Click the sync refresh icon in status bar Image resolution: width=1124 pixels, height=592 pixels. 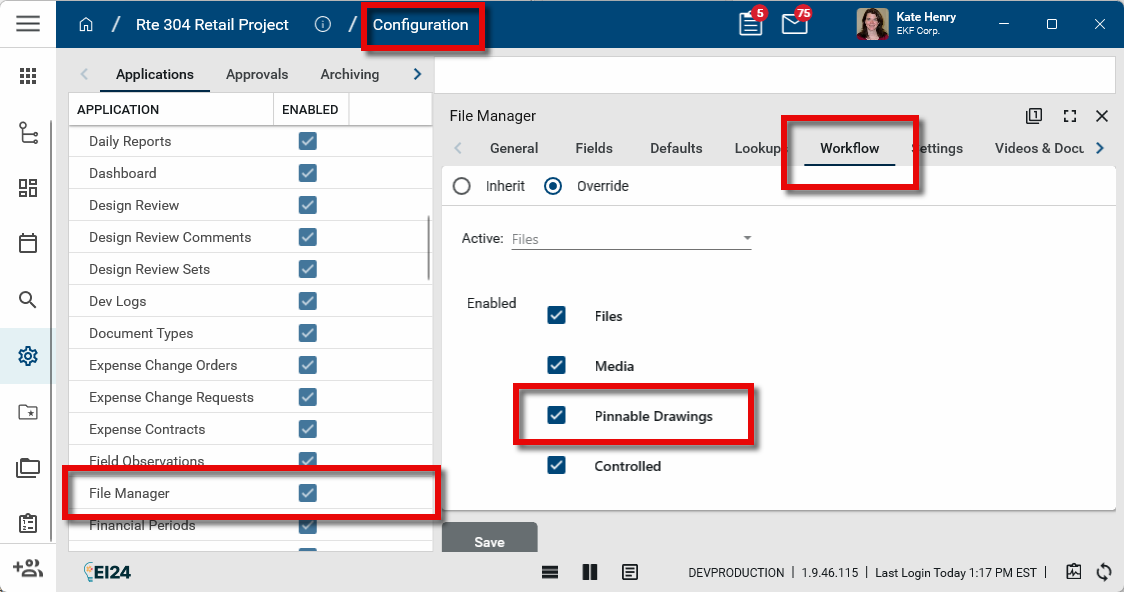[x=1104, y=572]
